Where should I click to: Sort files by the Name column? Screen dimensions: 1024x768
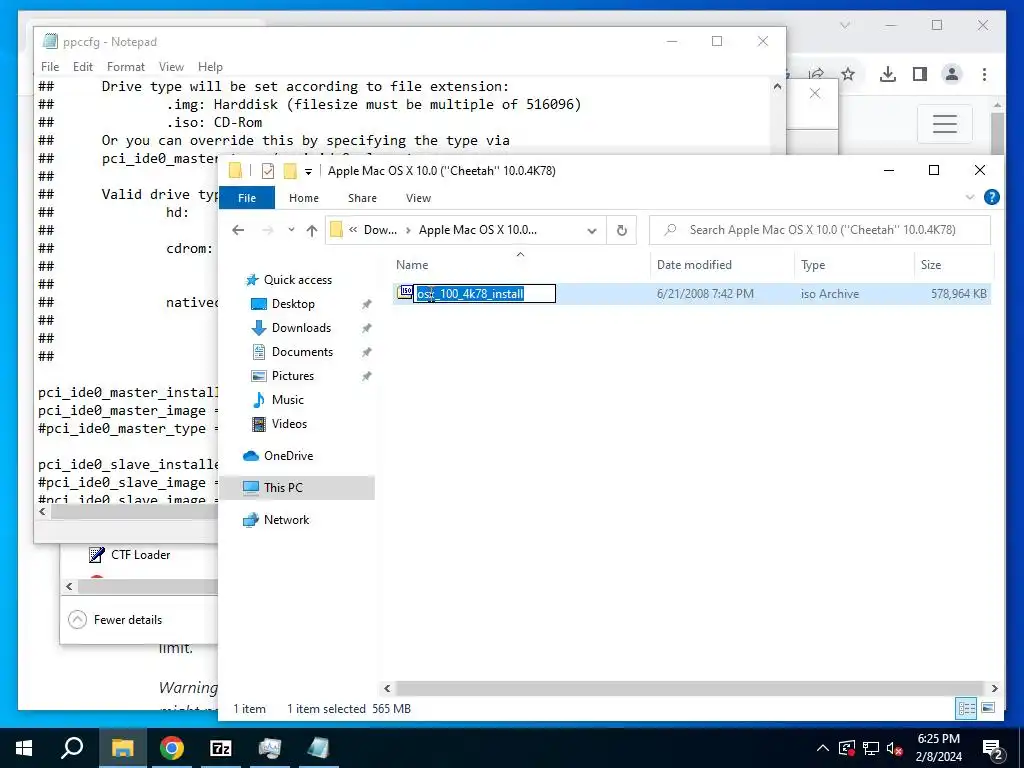(412, 264)
